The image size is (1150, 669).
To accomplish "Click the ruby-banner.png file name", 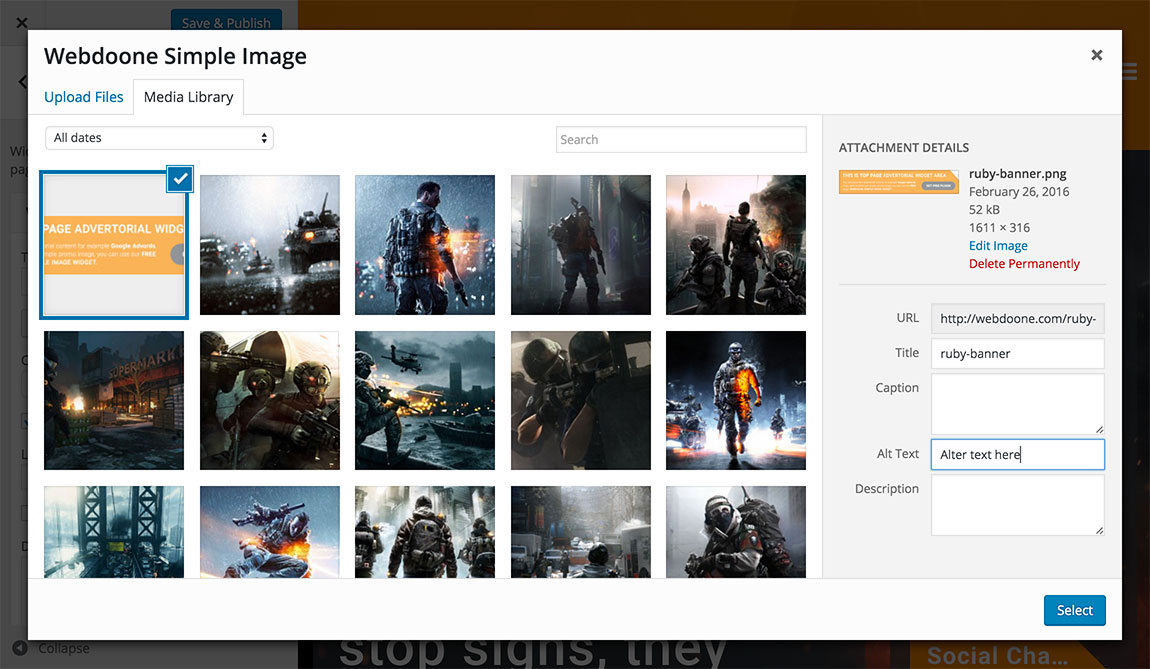I will click(1017, 174).
